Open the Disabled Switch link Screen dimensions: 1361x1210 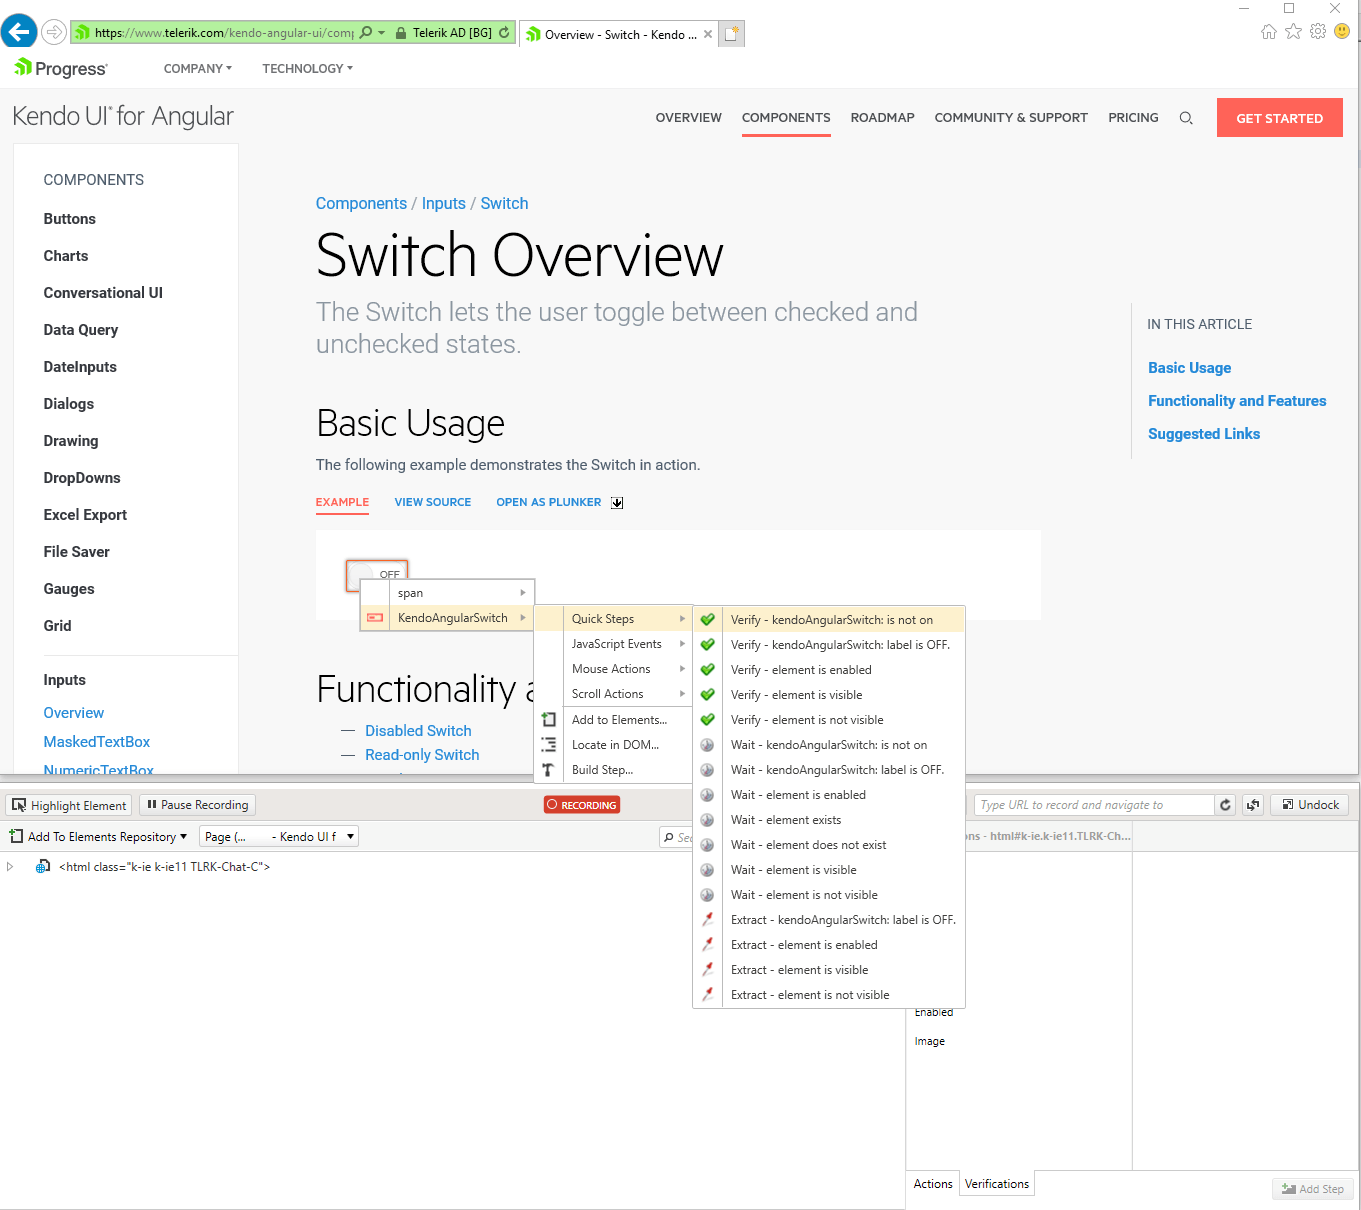pos(418,731)
